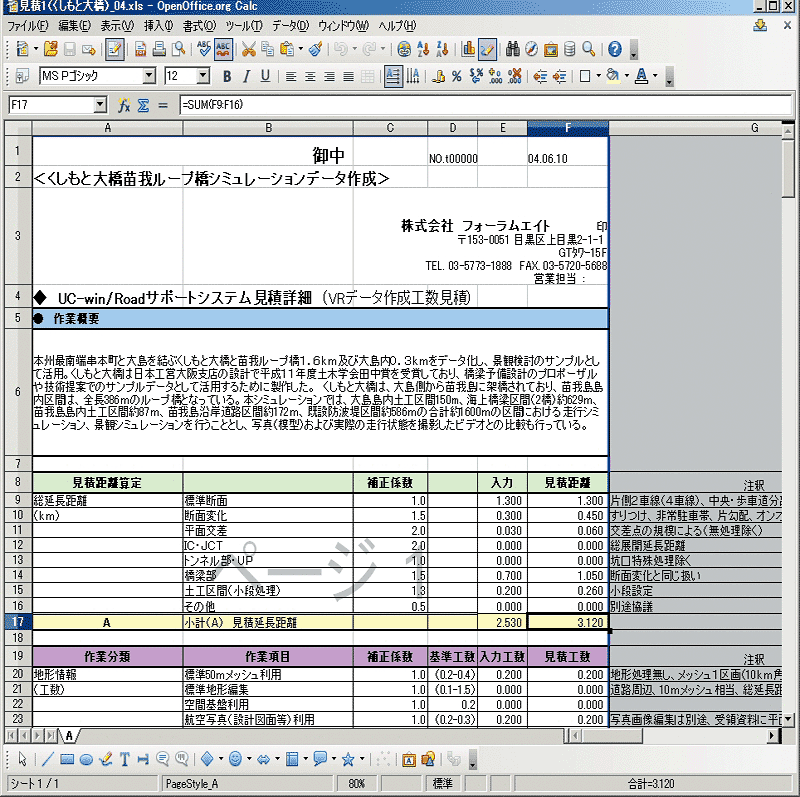Click the formula input line
Screen dimensions: 800x797
tap(485, 105)
